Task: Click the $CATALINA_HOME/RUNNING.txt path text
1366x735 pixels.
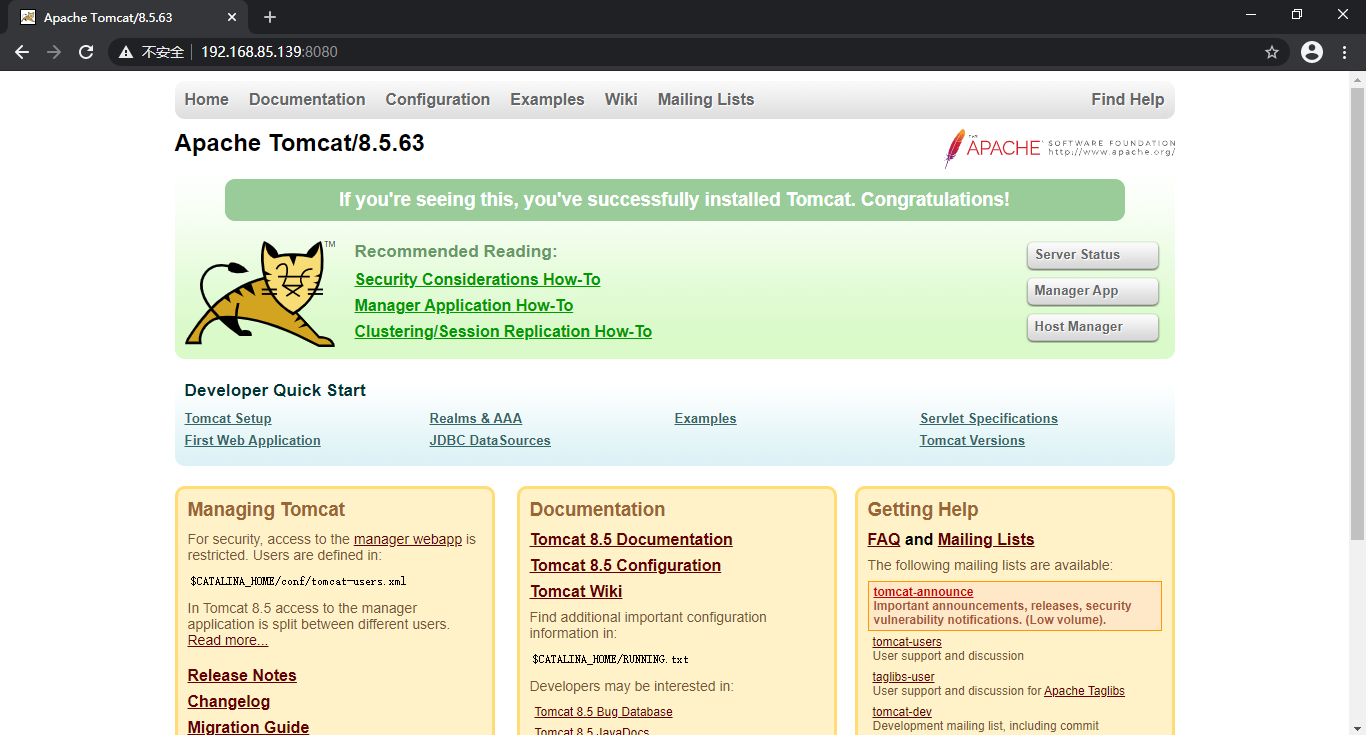Action: coord(610,660)
